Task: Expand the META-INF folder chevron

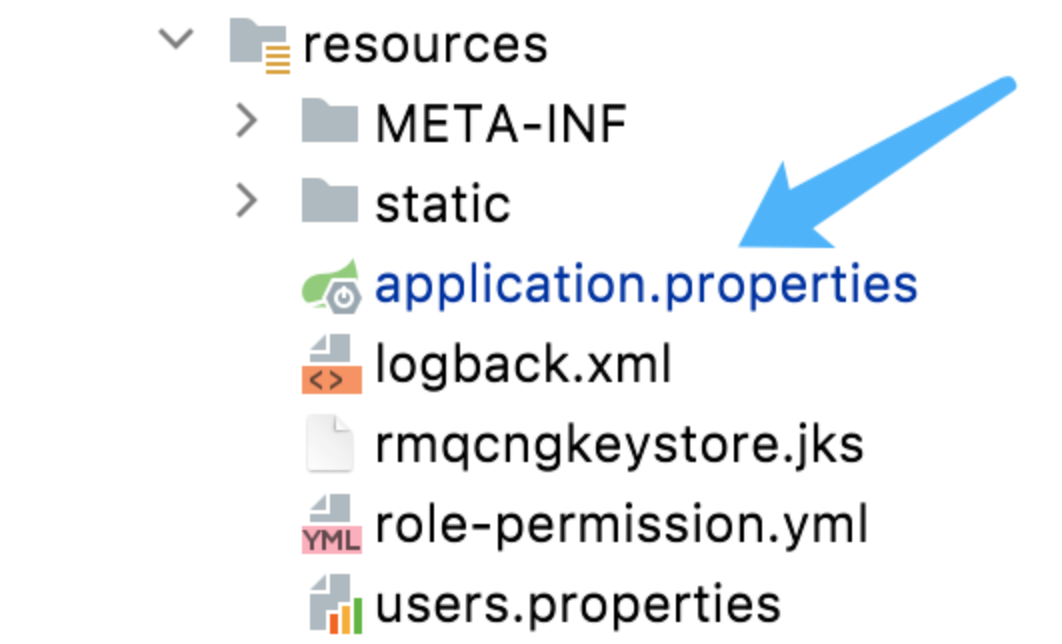Action: 246,123
